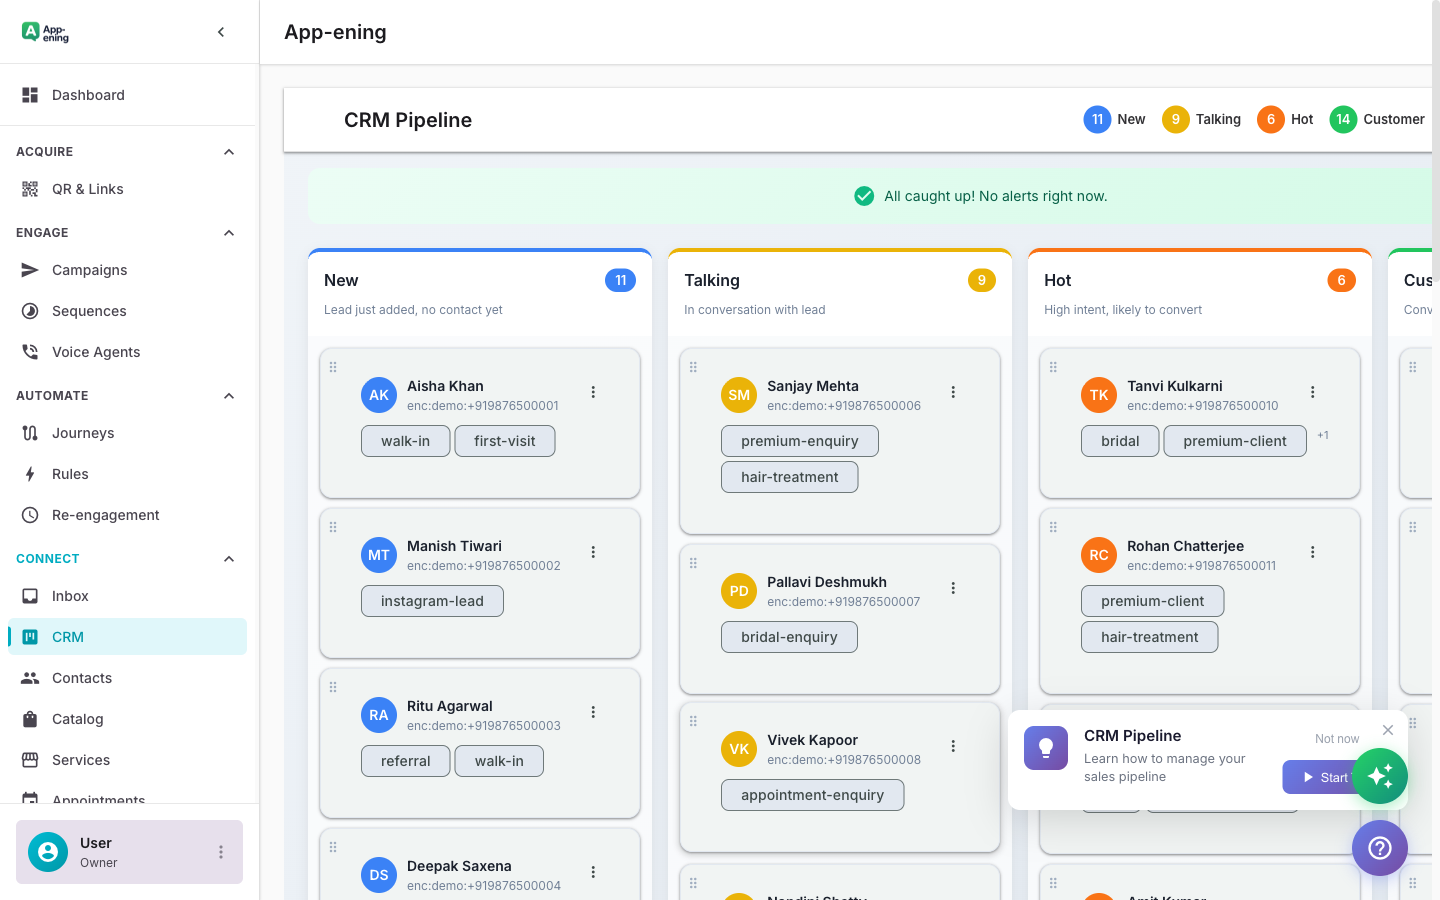Open the help question-mark button
Viewport: 1440px width, 900px height.
1380,848
